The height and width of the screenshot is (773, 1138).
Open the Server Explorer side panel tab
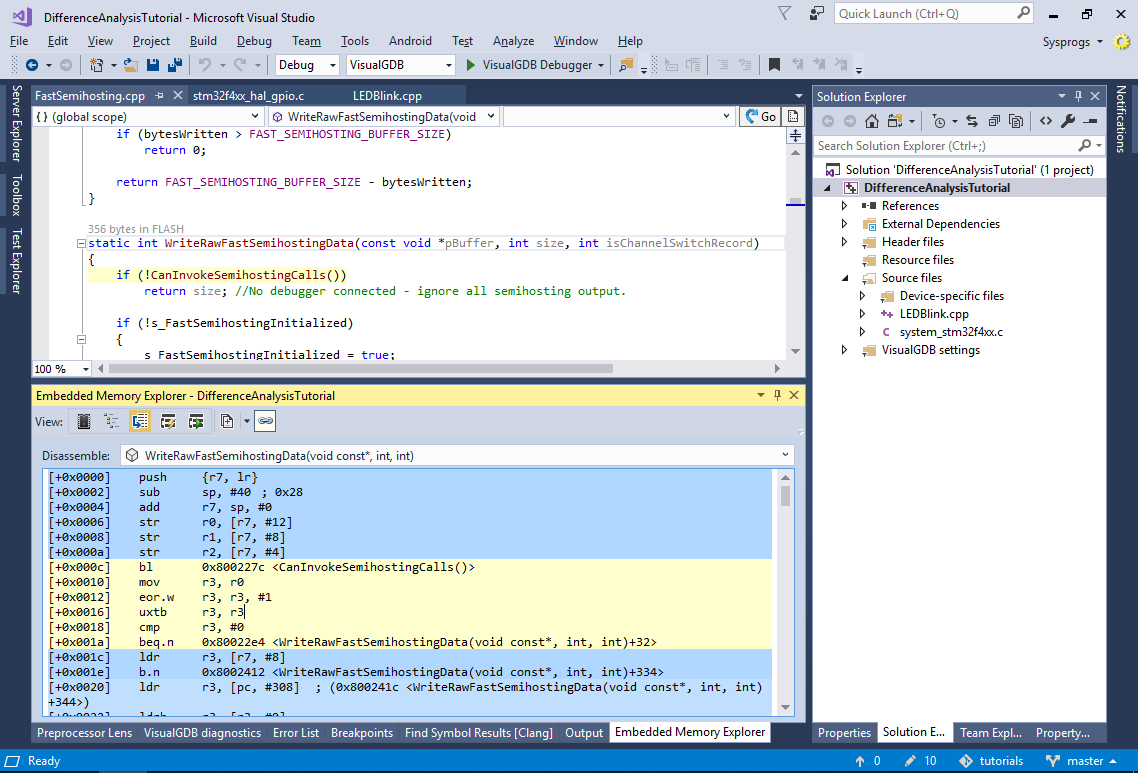16,122
